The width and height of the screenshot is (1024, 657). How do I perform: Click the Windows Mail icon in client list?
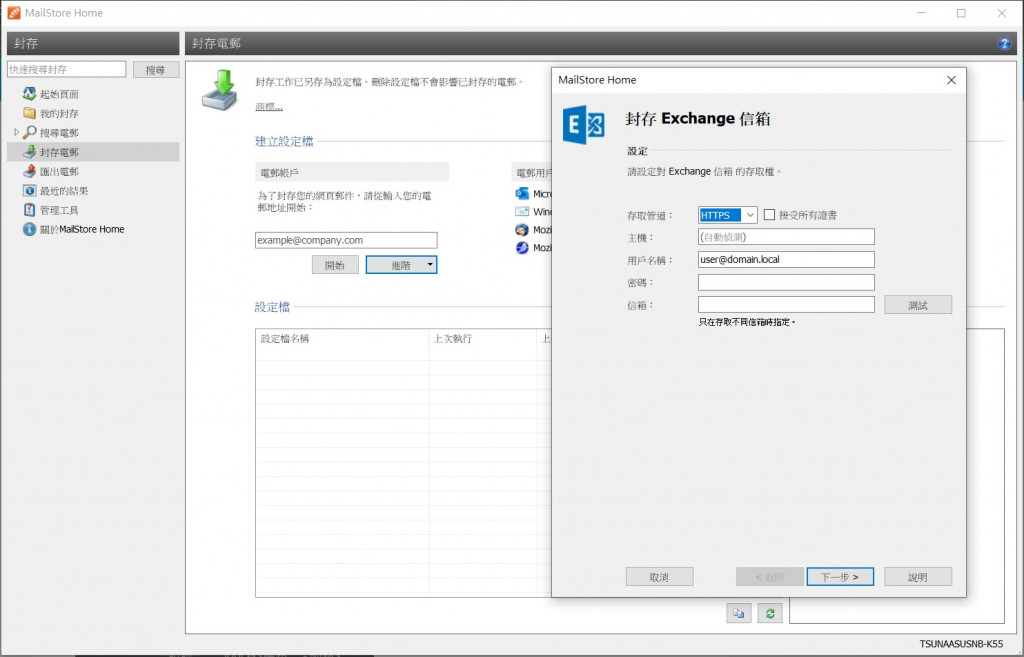pos(522,212)
